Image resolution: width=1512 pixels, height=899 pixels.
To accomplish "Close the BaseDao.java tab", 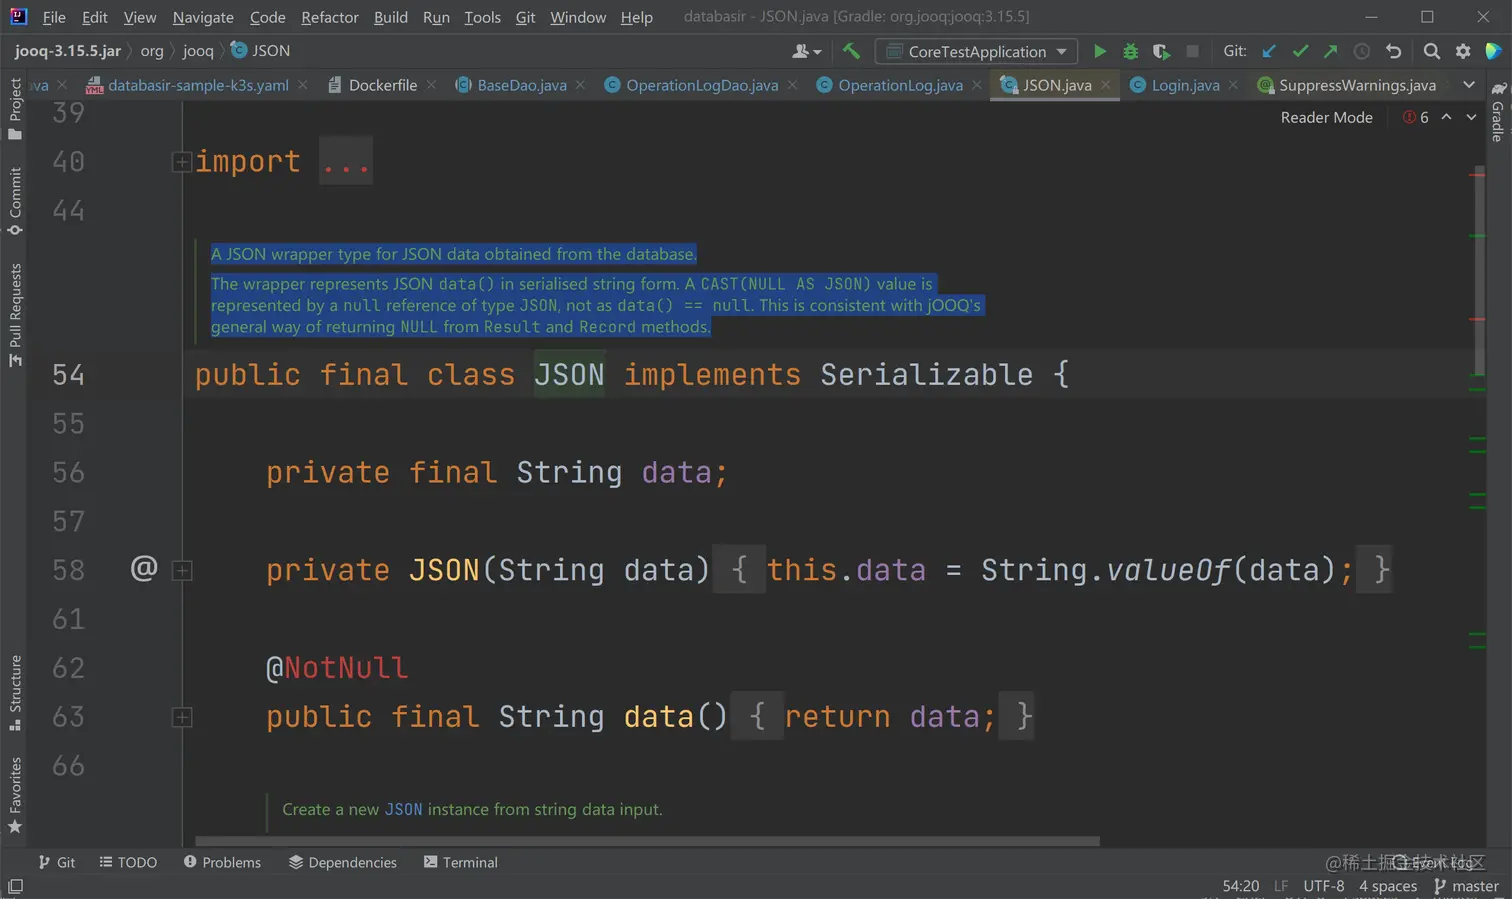I will (580, 85).
